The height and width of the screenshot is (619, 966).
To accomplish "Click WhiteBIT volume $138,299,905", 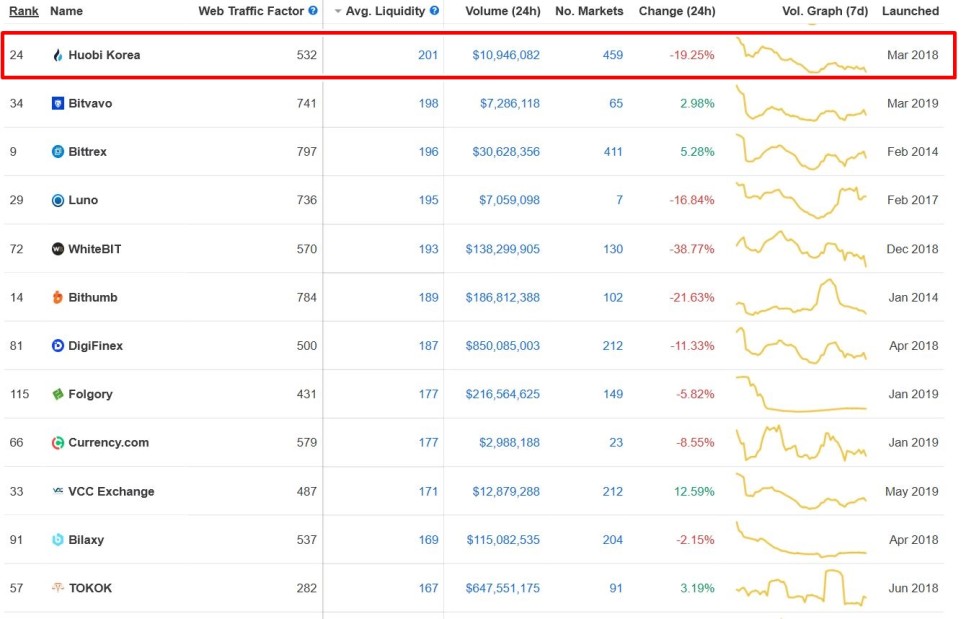I will point(503,249).
